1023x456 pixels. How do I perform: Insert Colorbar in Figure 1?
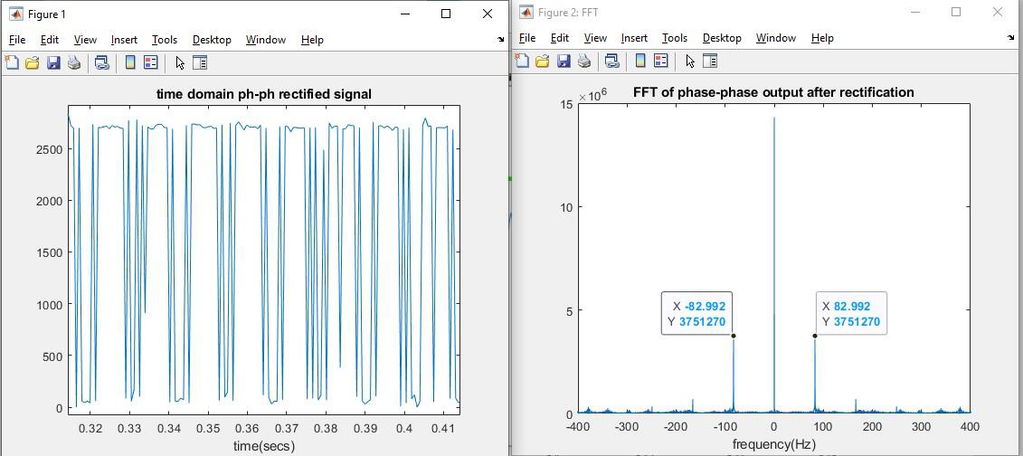130,63
